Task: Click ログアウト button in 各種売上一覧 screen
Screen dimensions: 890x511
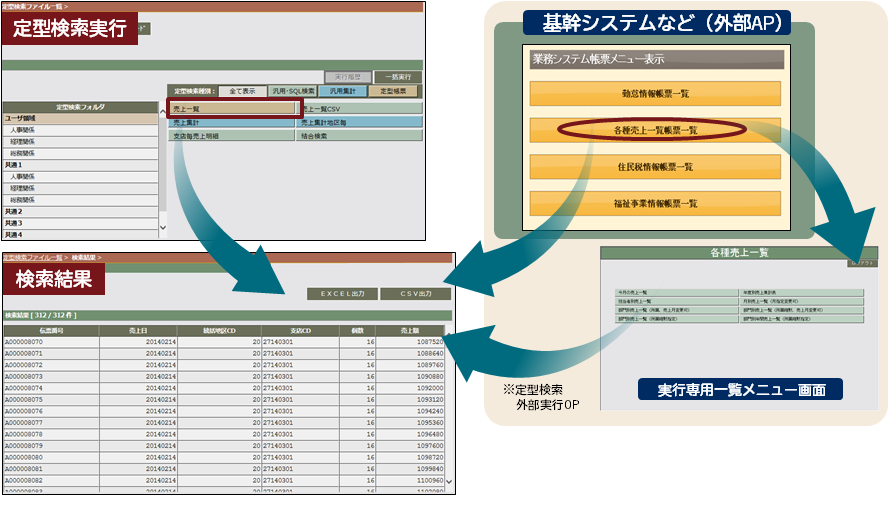Action: point(862,263)
